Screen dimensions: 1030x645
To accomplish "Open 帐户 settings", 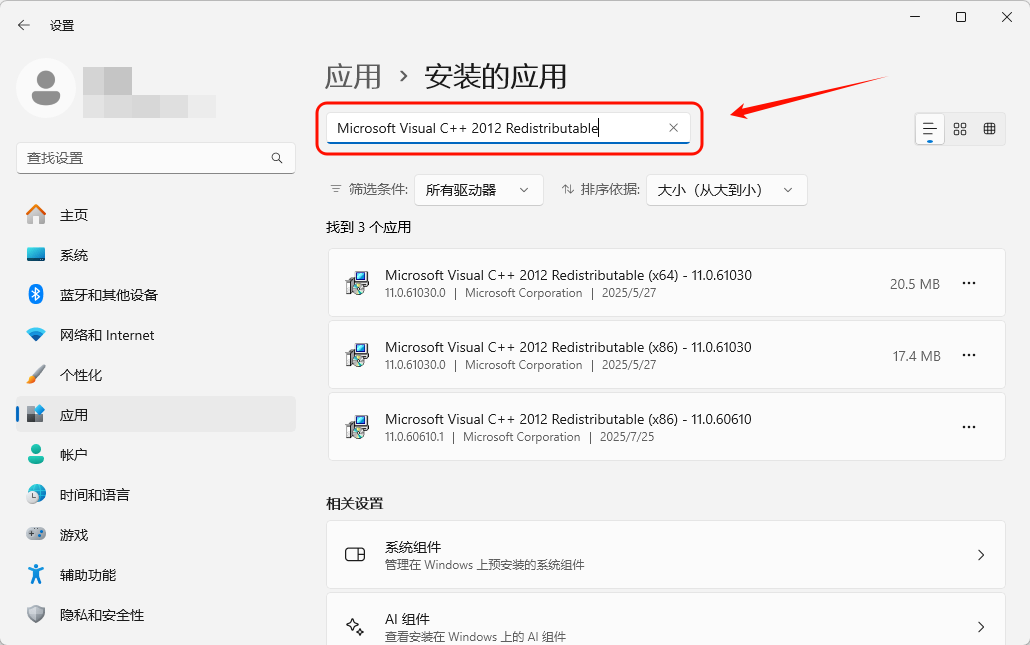I will pyautogui.click(x=156, y=455).
